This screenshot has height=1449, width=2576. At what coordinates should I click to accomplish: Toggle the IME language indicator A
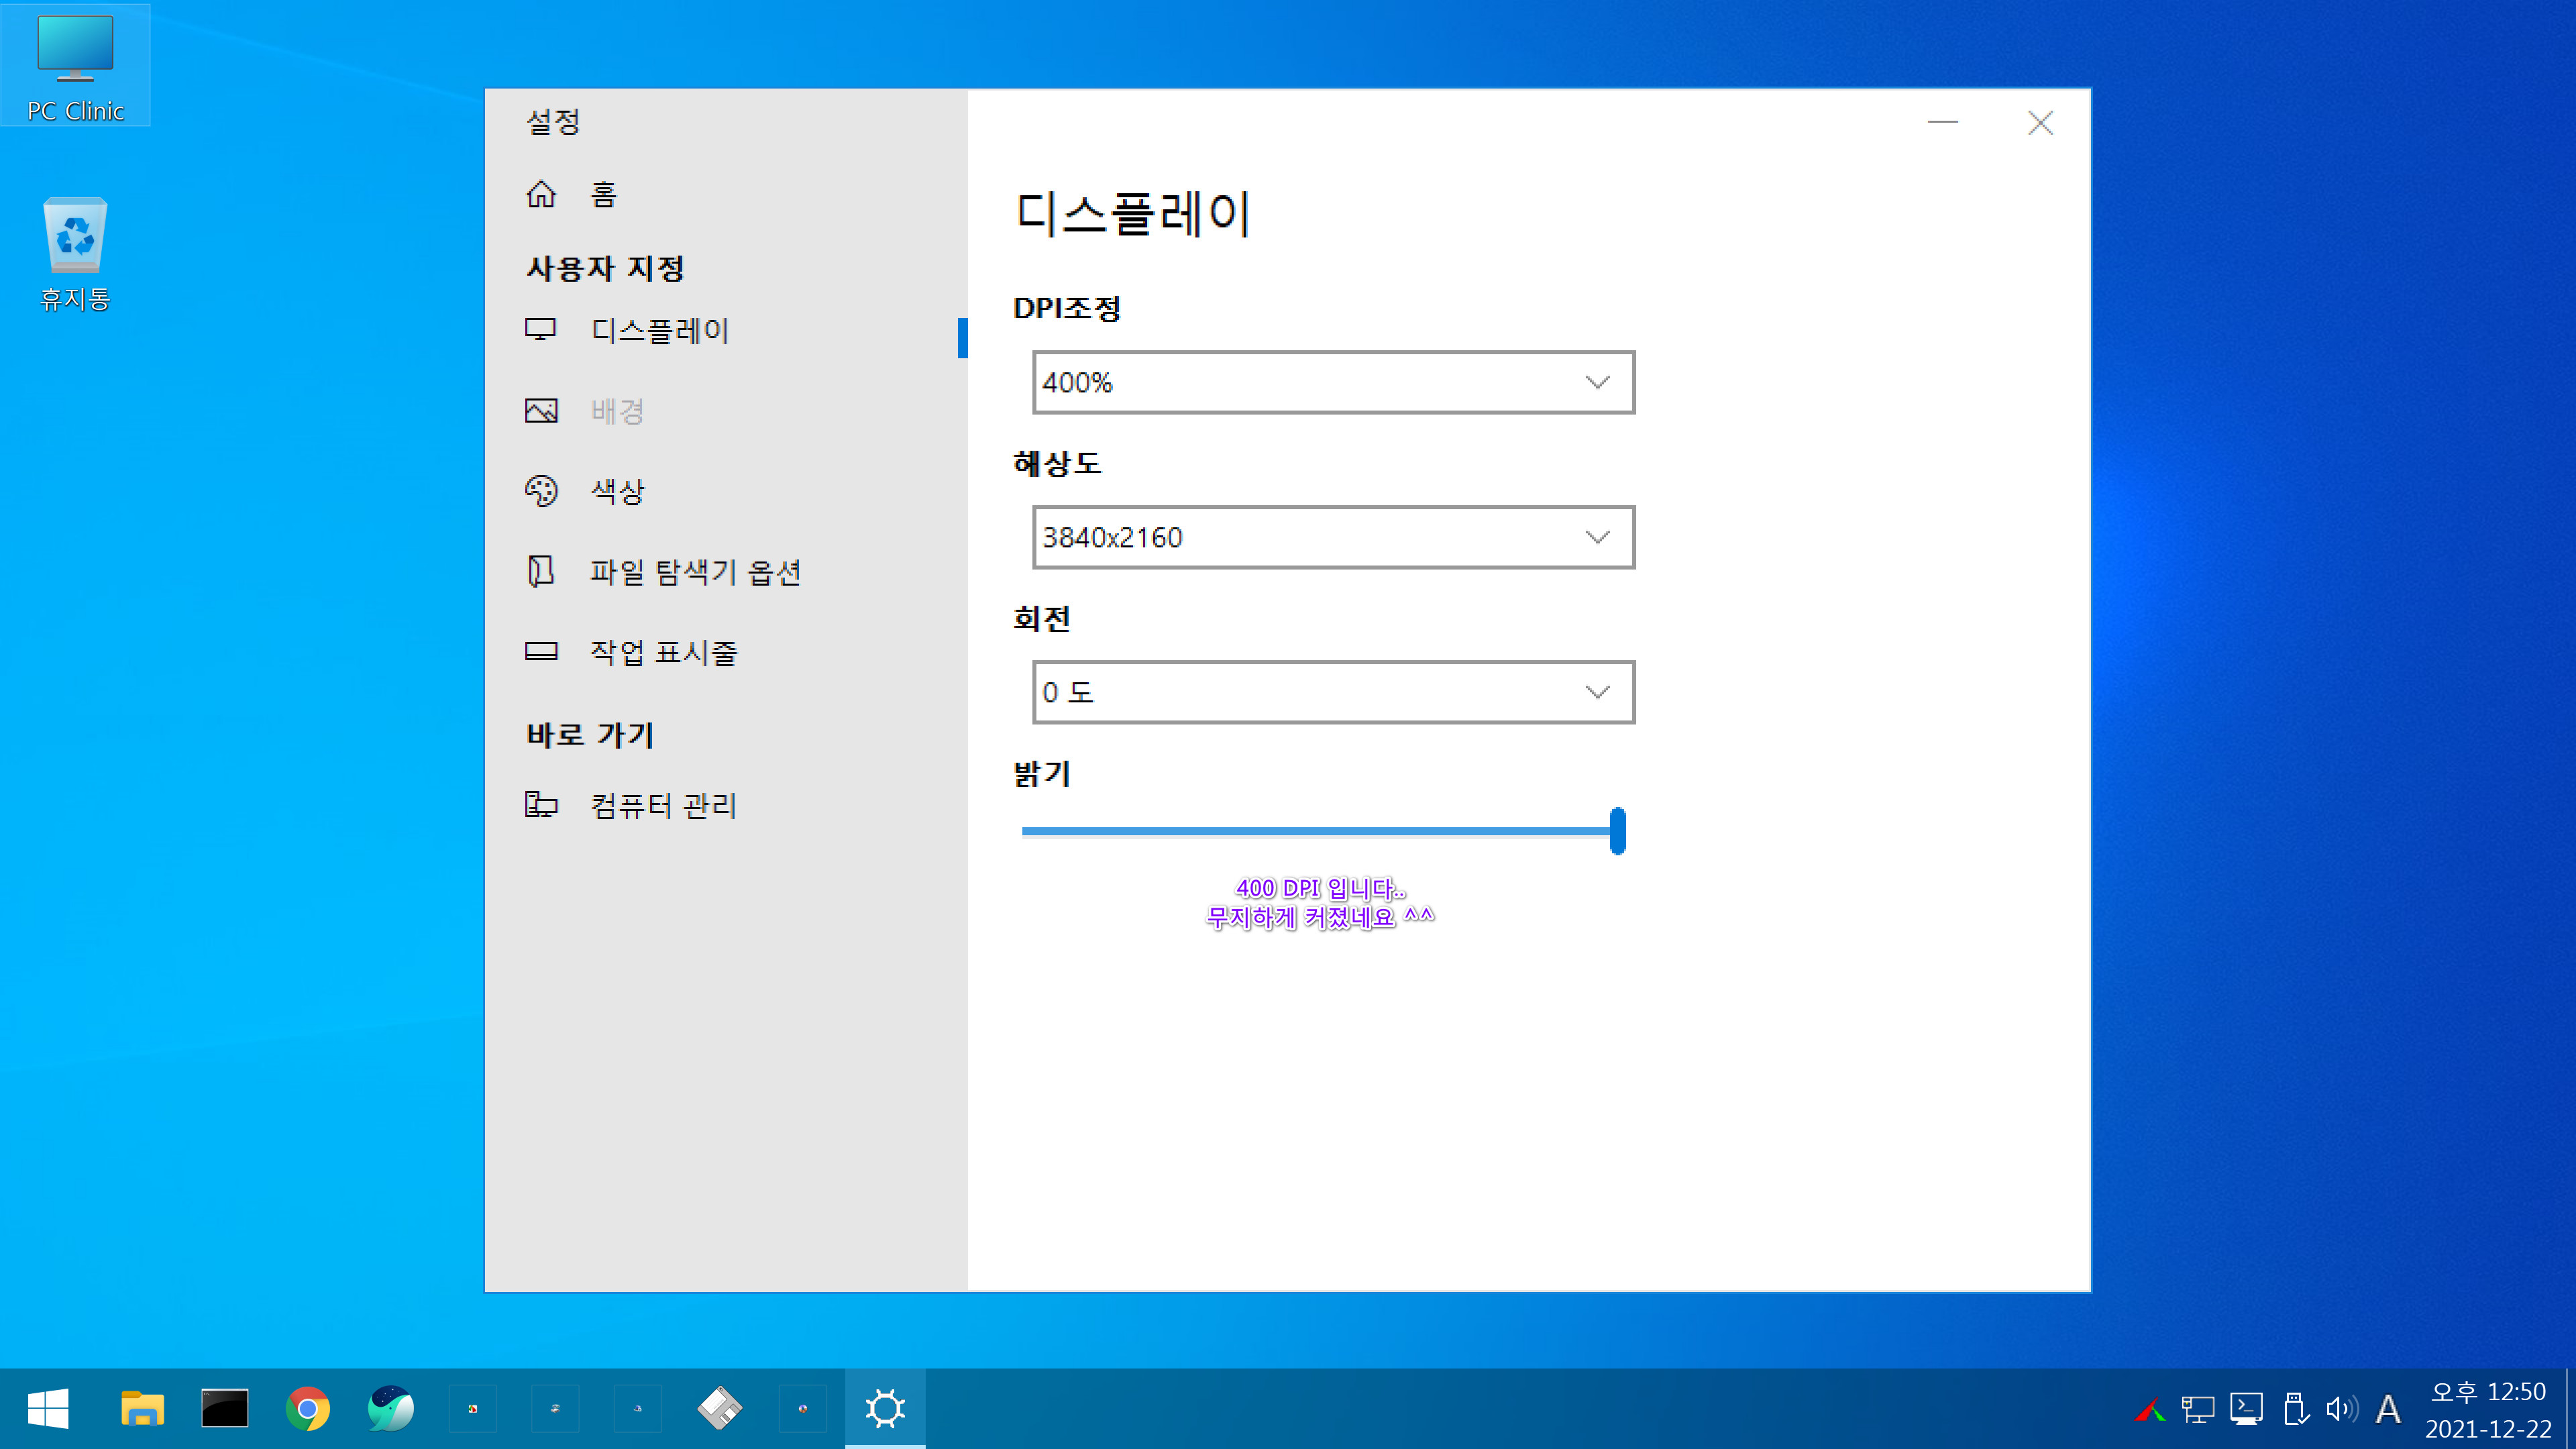tap(2389, 1409)
